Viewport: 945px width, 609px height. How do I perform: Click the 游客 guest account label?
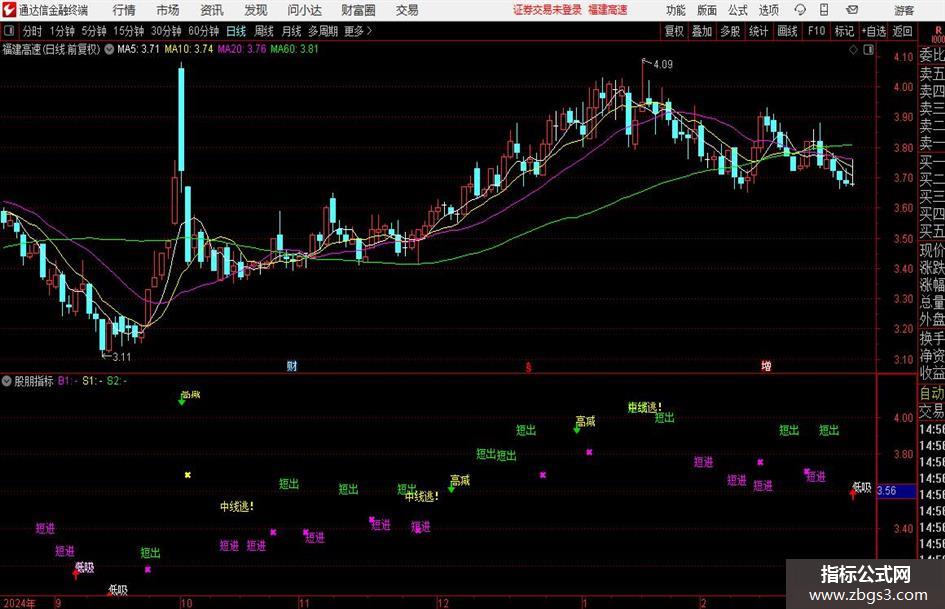[904, 10]
